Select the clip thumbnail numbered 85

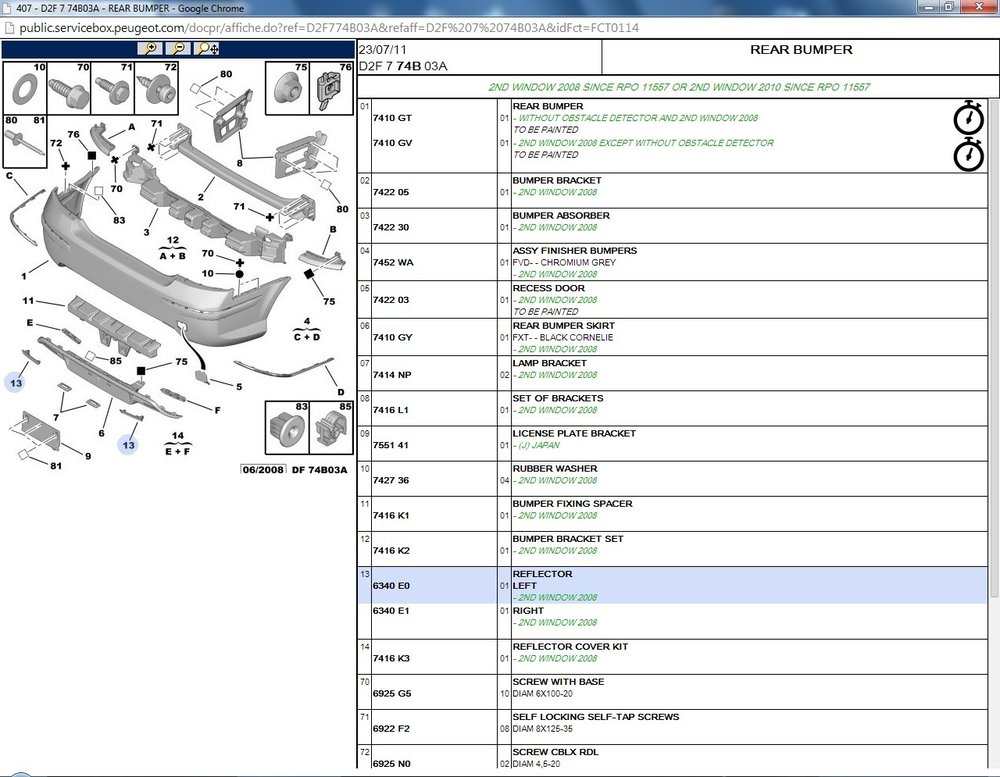pos(331,427)
